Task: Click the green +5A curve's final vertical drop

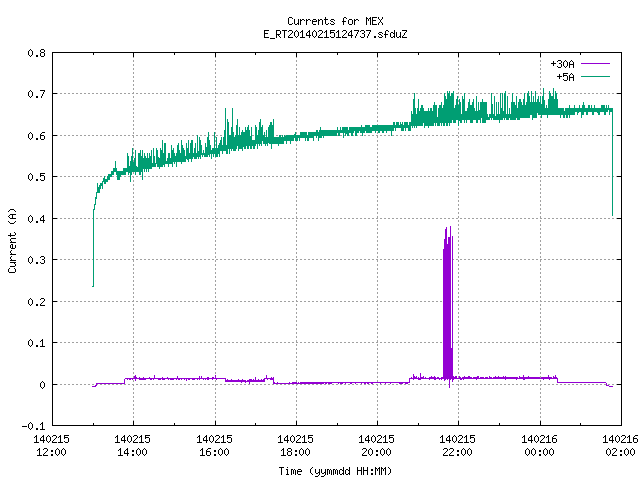Action: coord(612,163)
